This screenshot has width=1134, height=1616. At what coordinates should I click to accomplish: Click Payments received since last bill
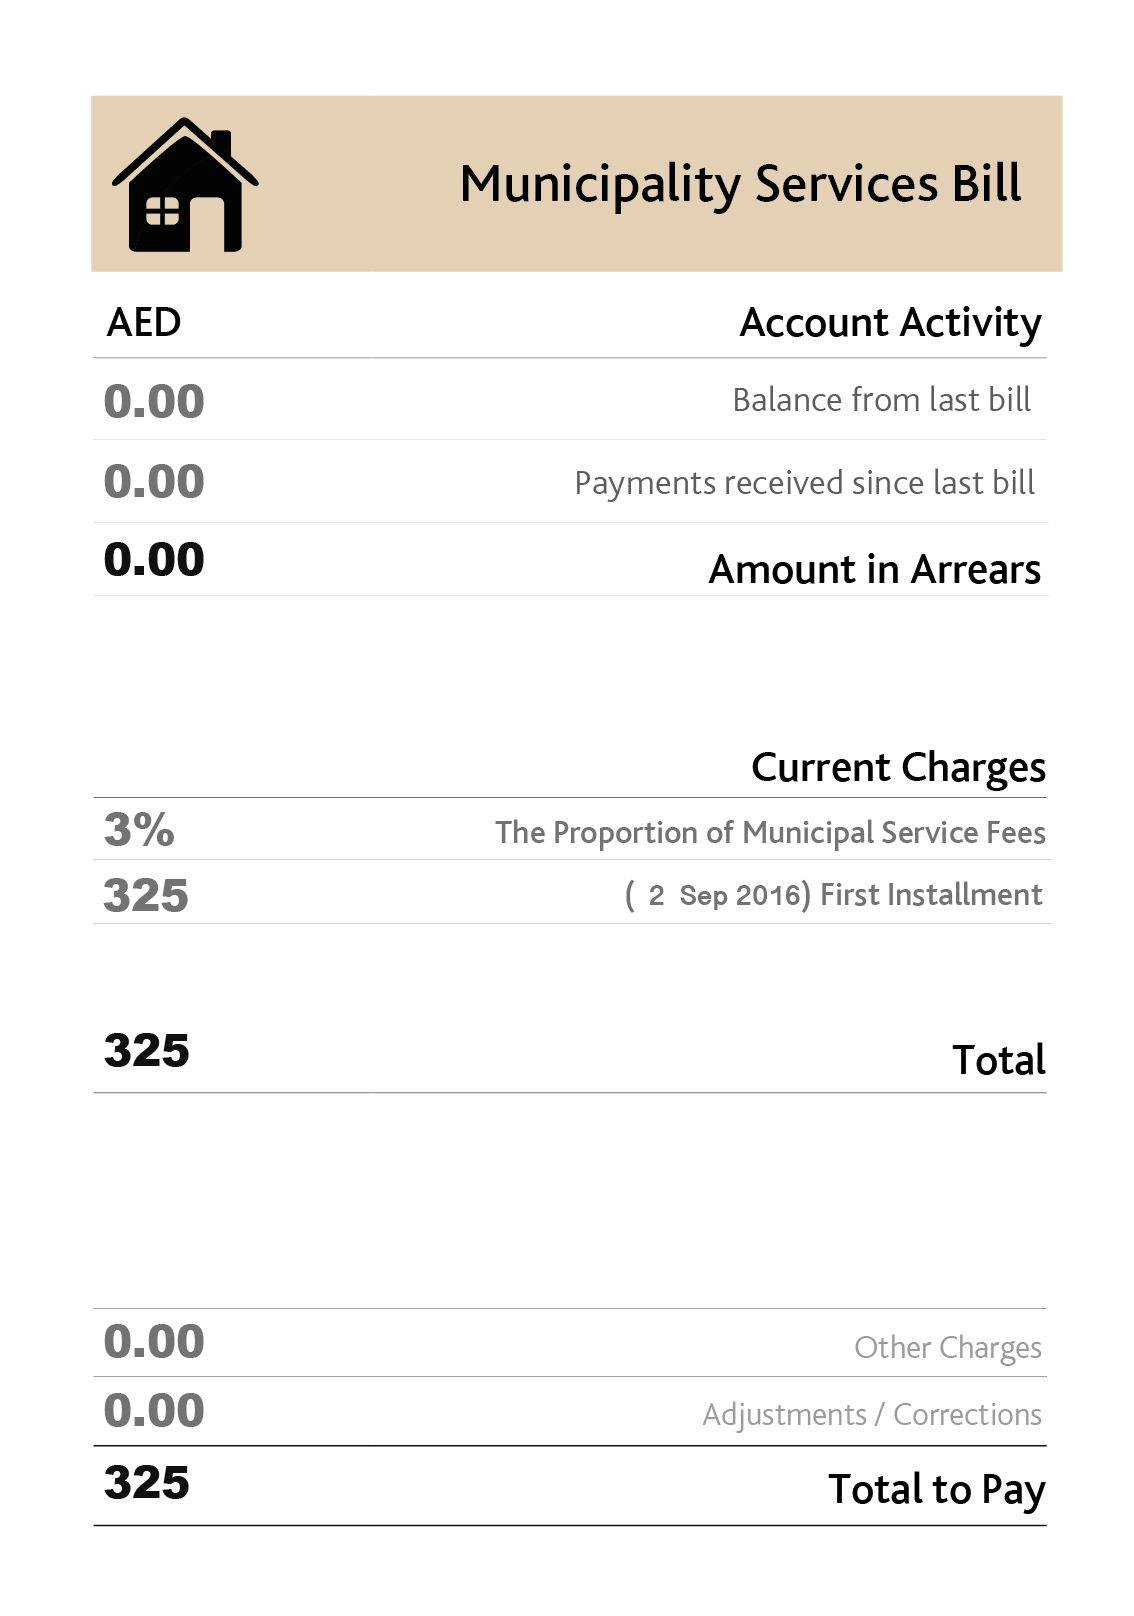point(804,483)
